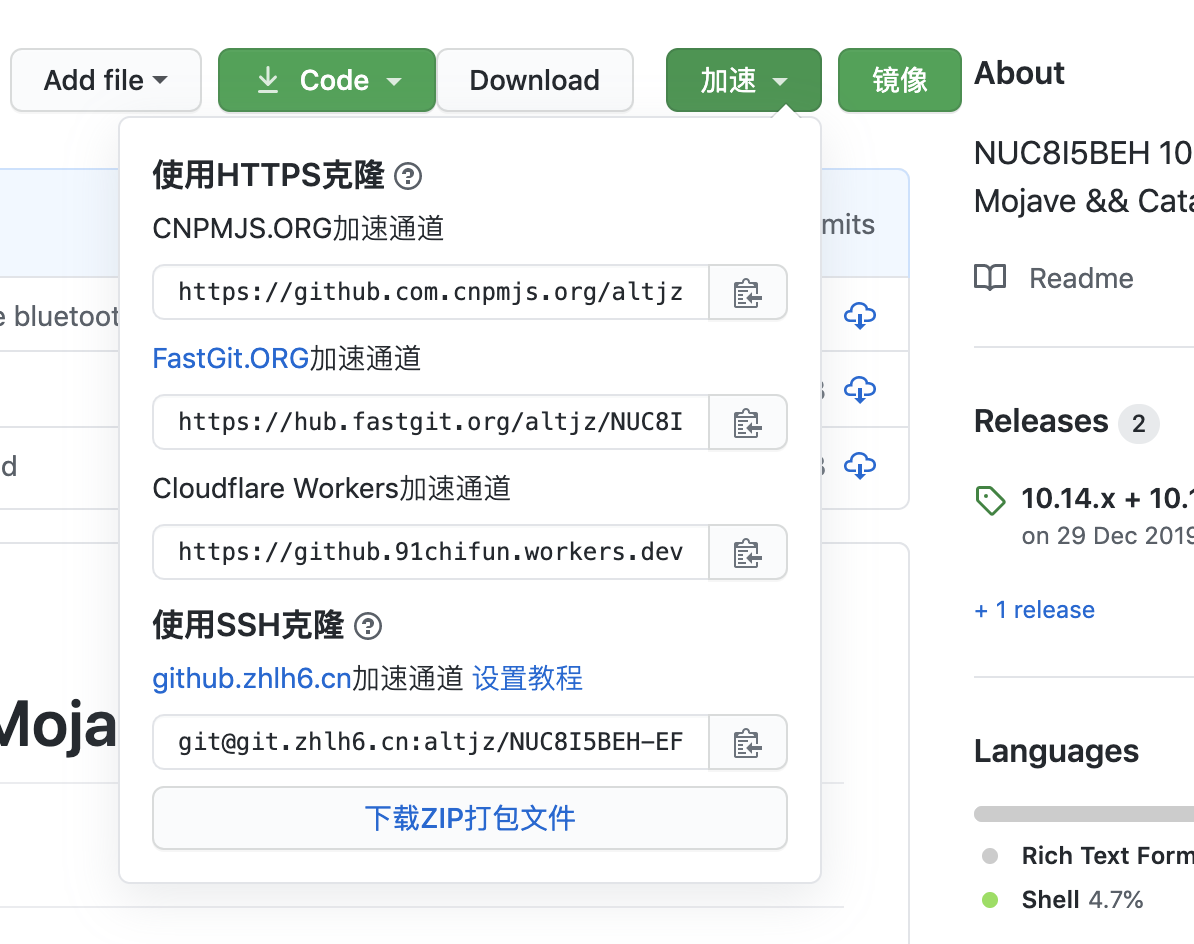Copy the CNPMJS.ORG clone URL
The image size is (1194, 944).
[747, 293]
